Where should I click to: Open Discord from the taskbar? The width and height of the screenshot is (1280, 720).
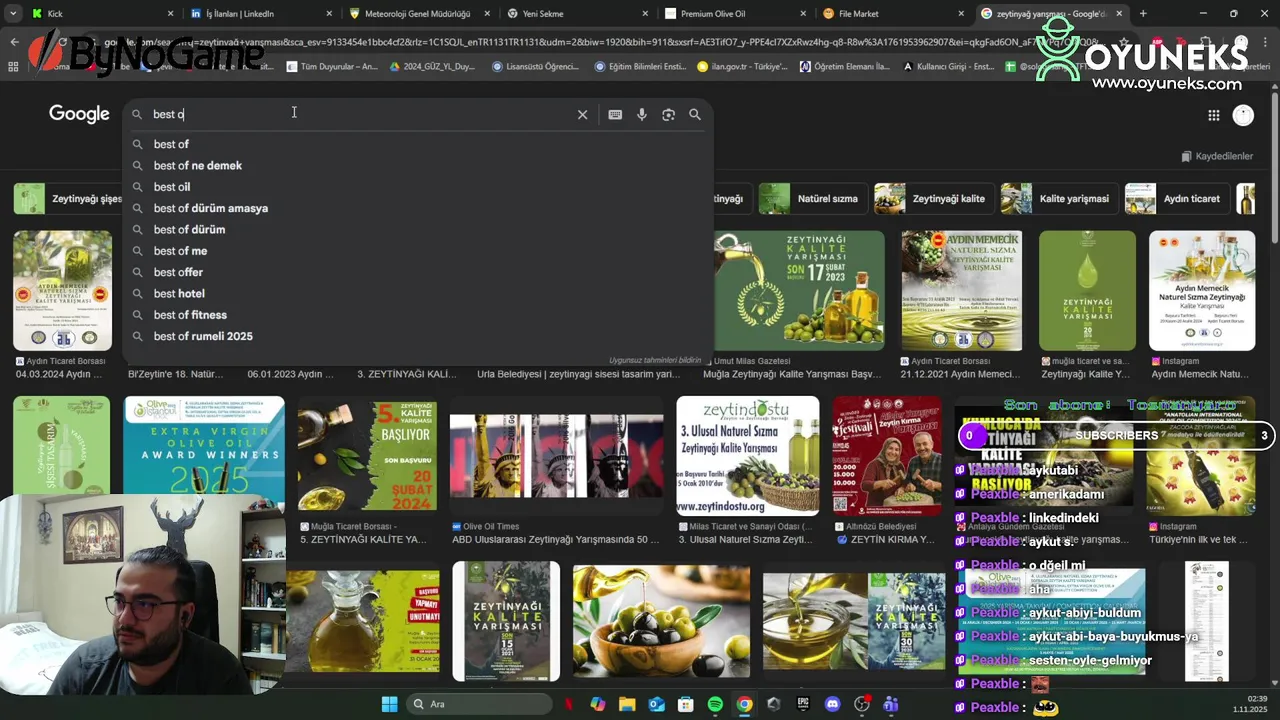[x=832, y=704]
